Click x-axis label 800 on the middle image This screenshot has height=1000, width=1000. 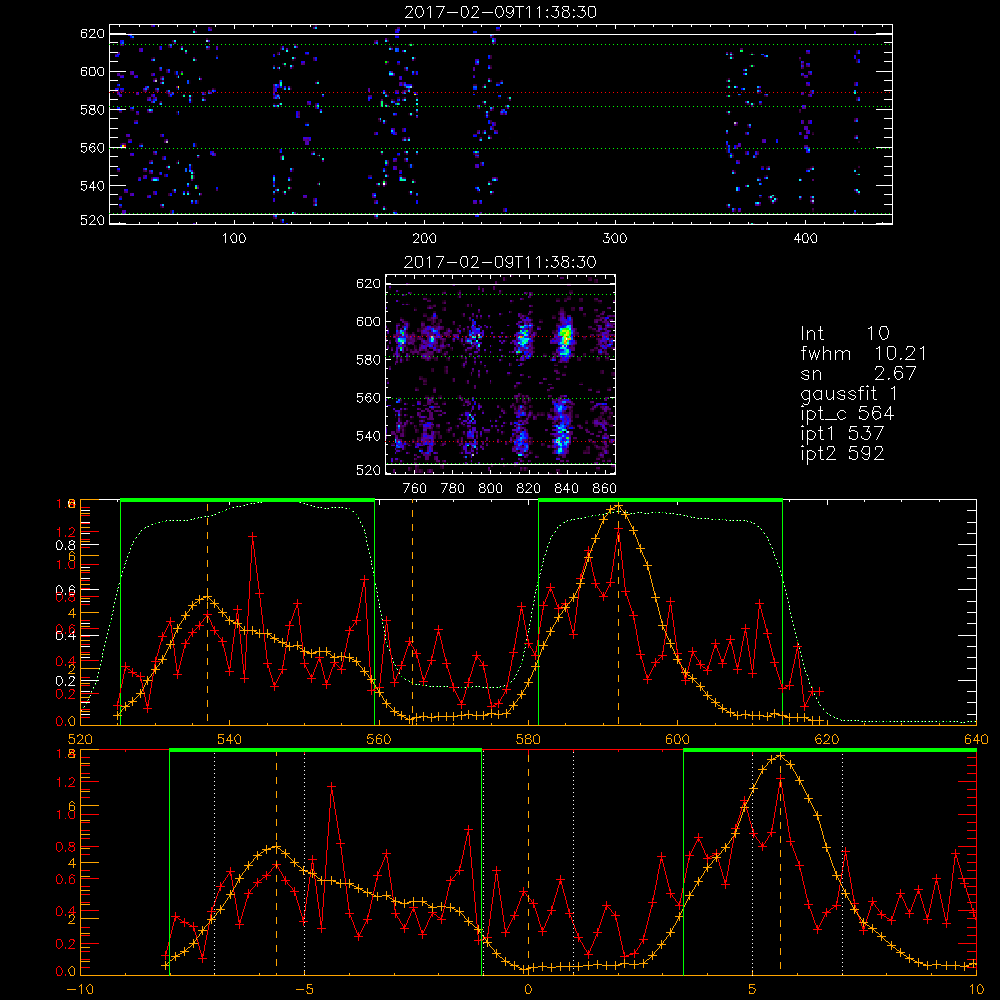coord(490,489)
